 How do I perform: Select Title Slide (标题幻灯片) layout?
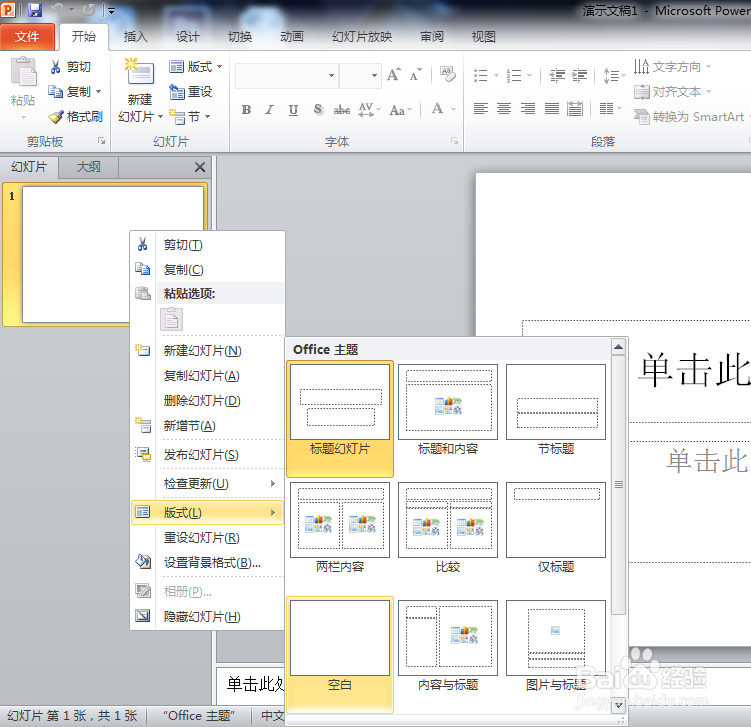pyautogui.click(x=340, y=419)
